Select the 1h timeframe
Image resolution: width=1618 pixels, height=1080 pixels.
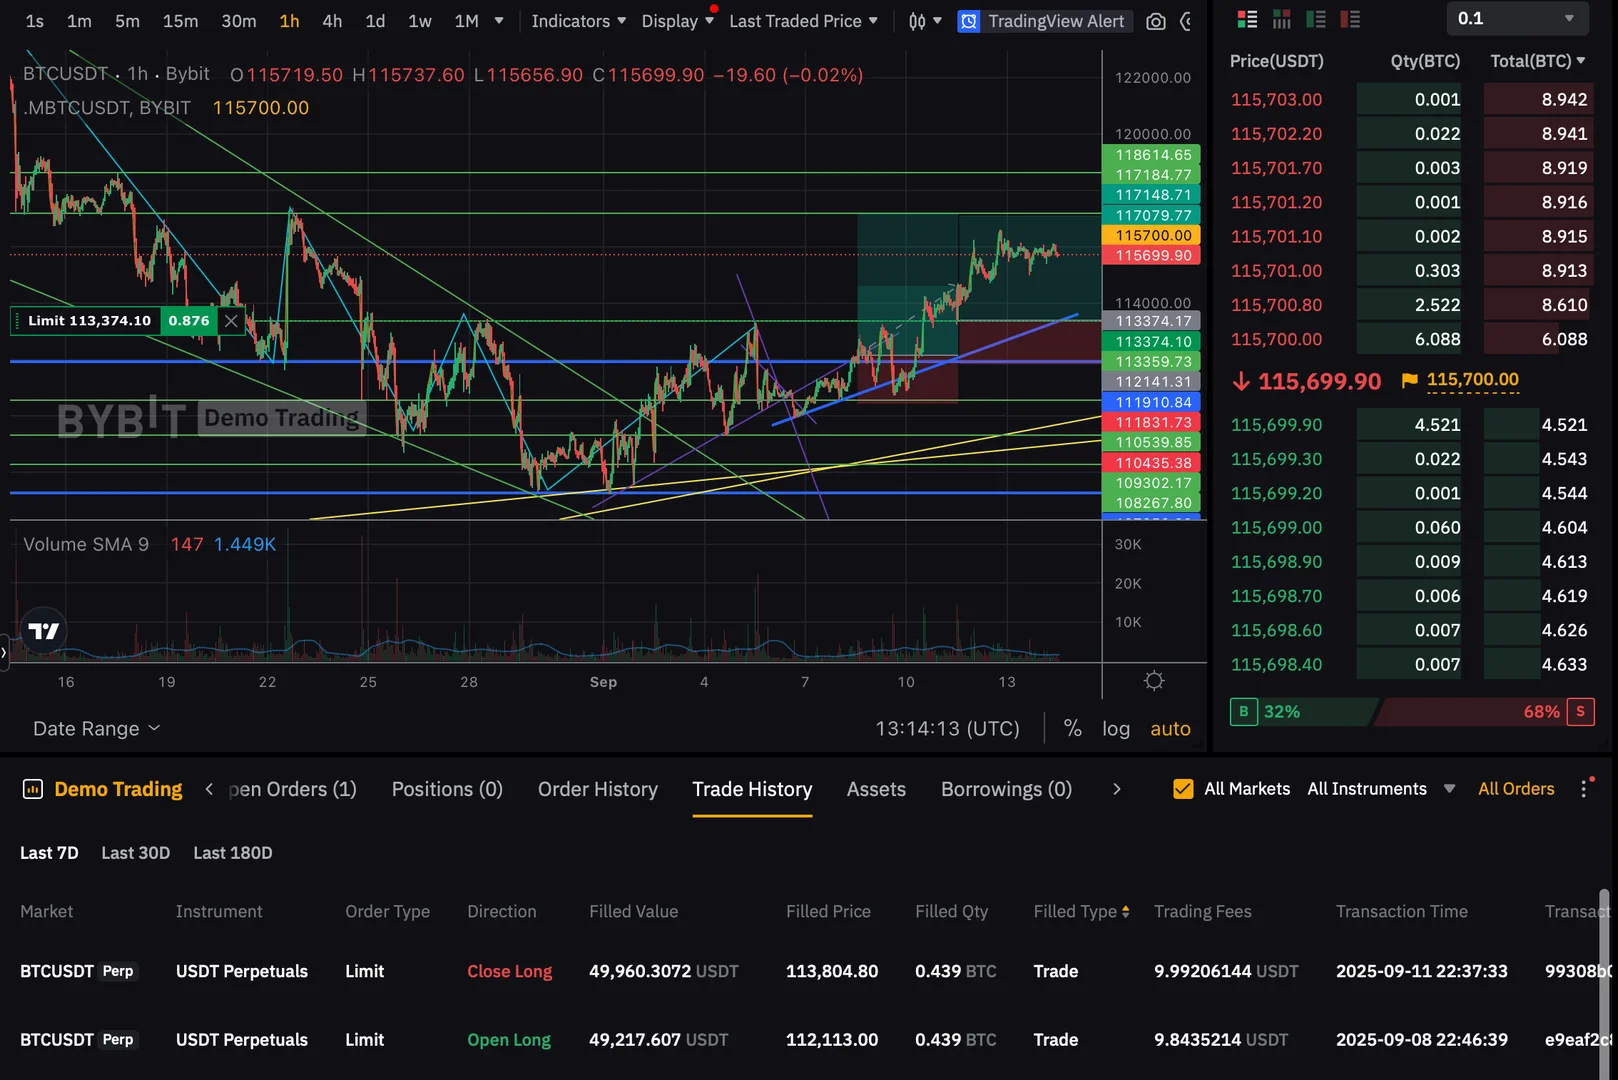(289, 21)
